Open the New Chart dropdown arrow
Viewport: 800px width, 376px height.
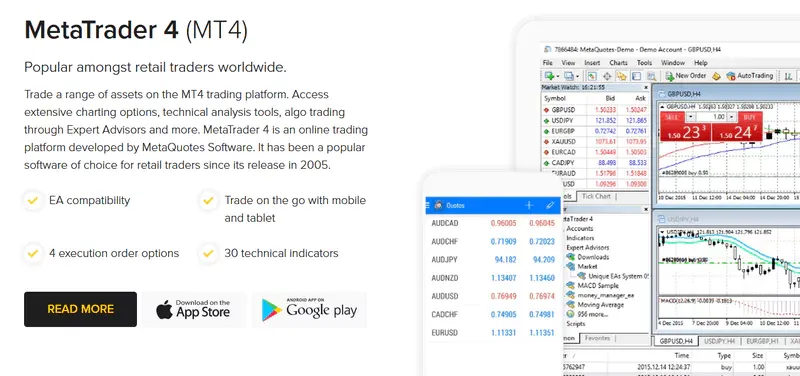coord(558,77)
